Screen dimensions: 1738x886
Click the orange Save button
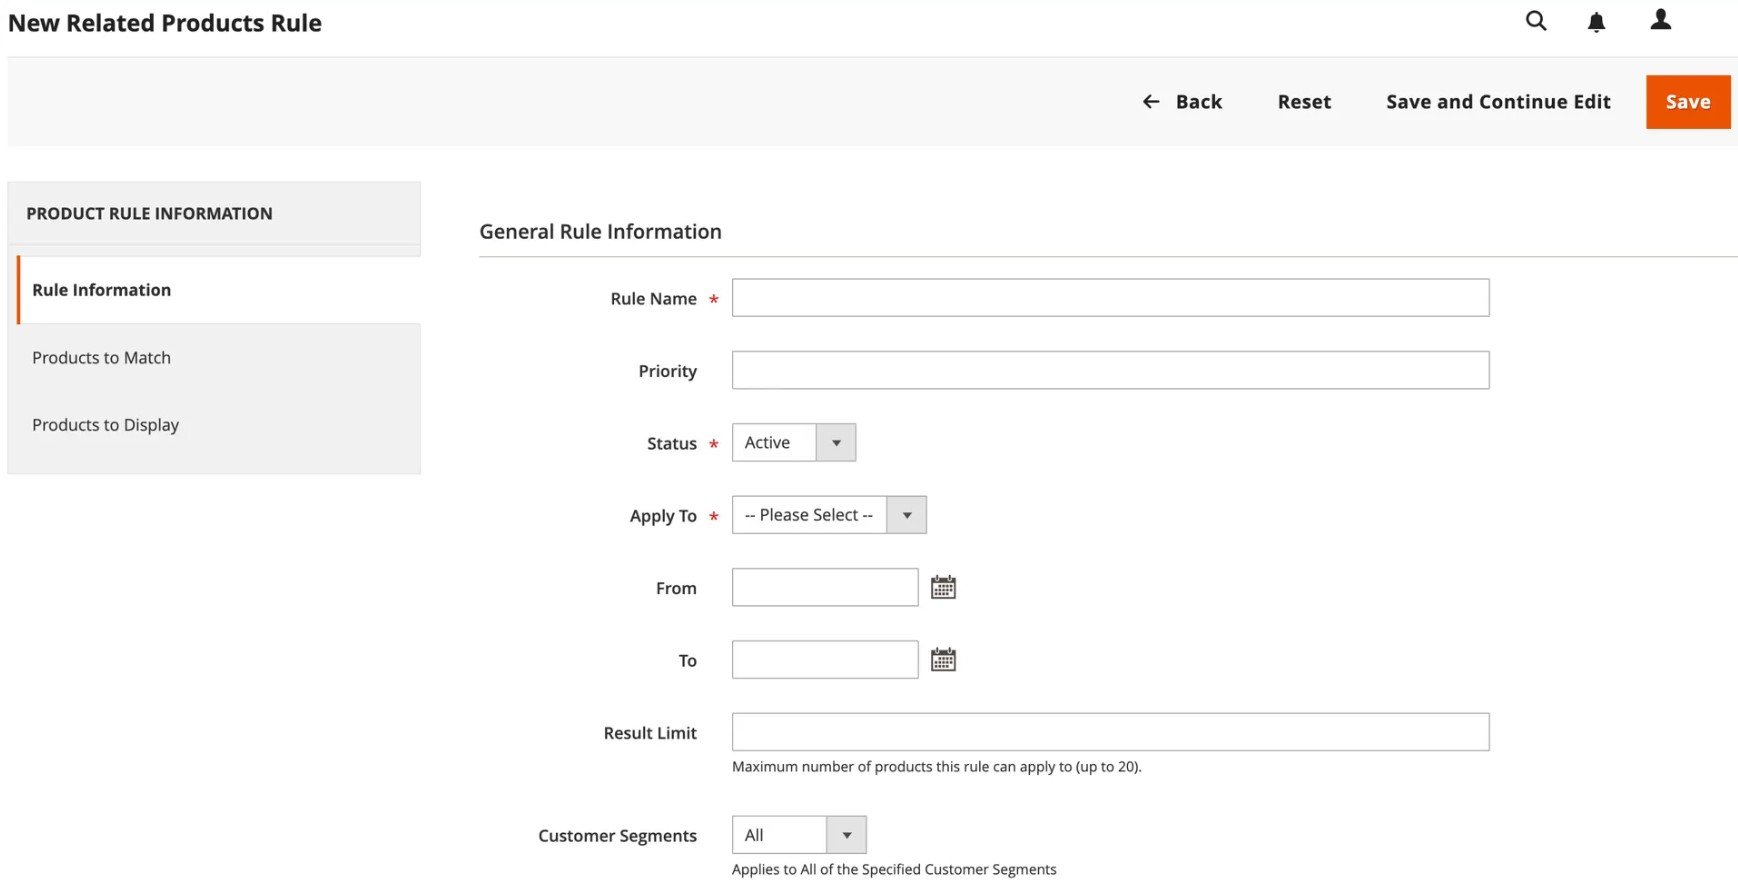[1688, 102]
